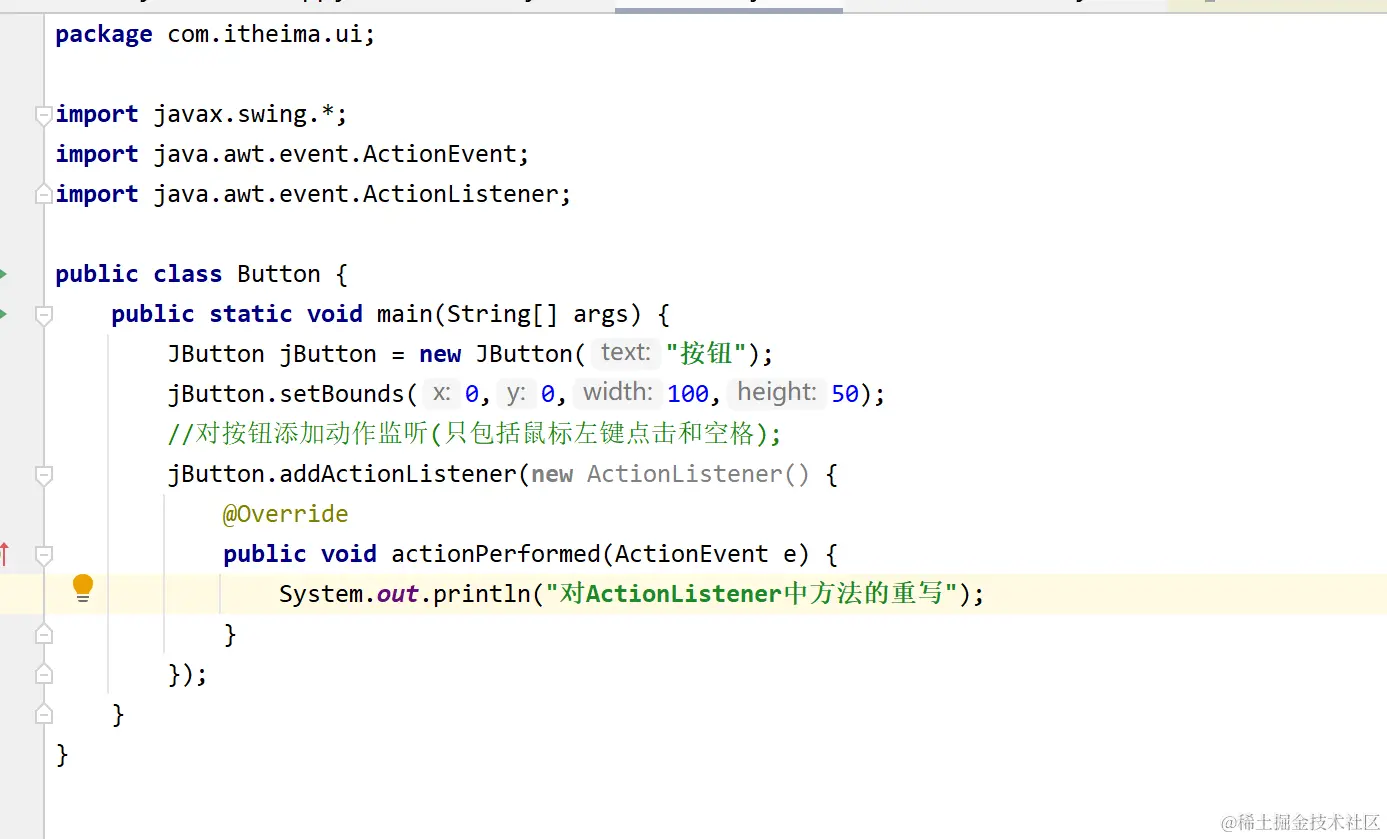
Task: Click the italic "out" field
Action: (x=397, y=594)
